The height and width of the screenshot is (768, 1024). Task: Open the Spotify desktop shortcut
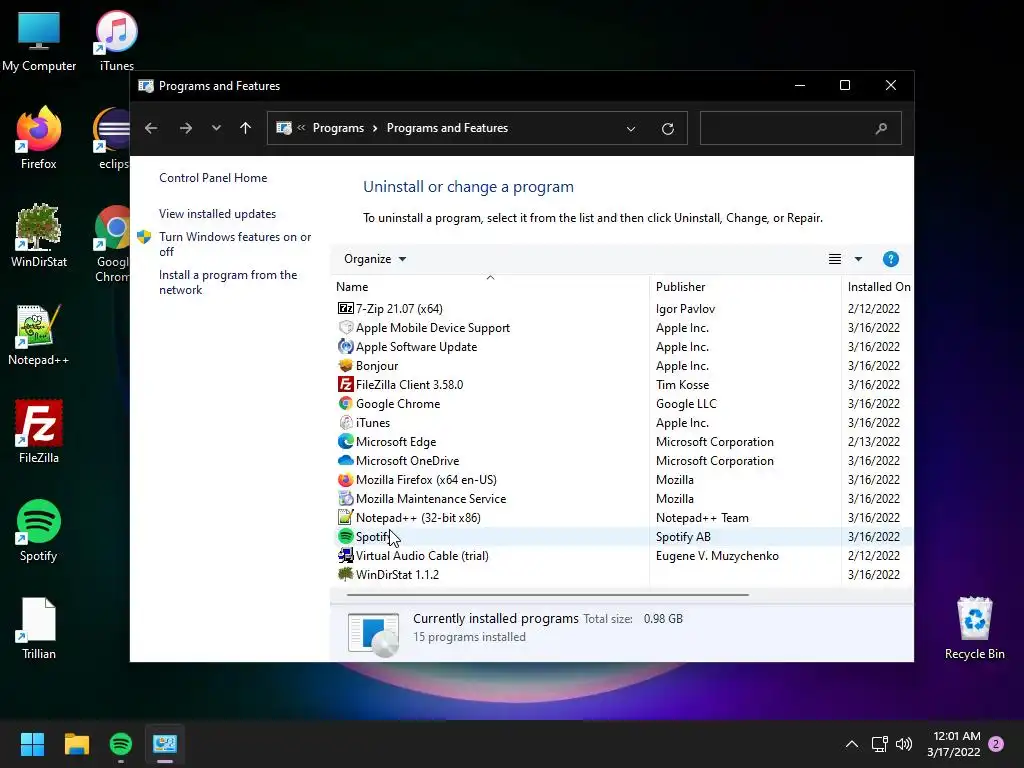coord(39,530)
